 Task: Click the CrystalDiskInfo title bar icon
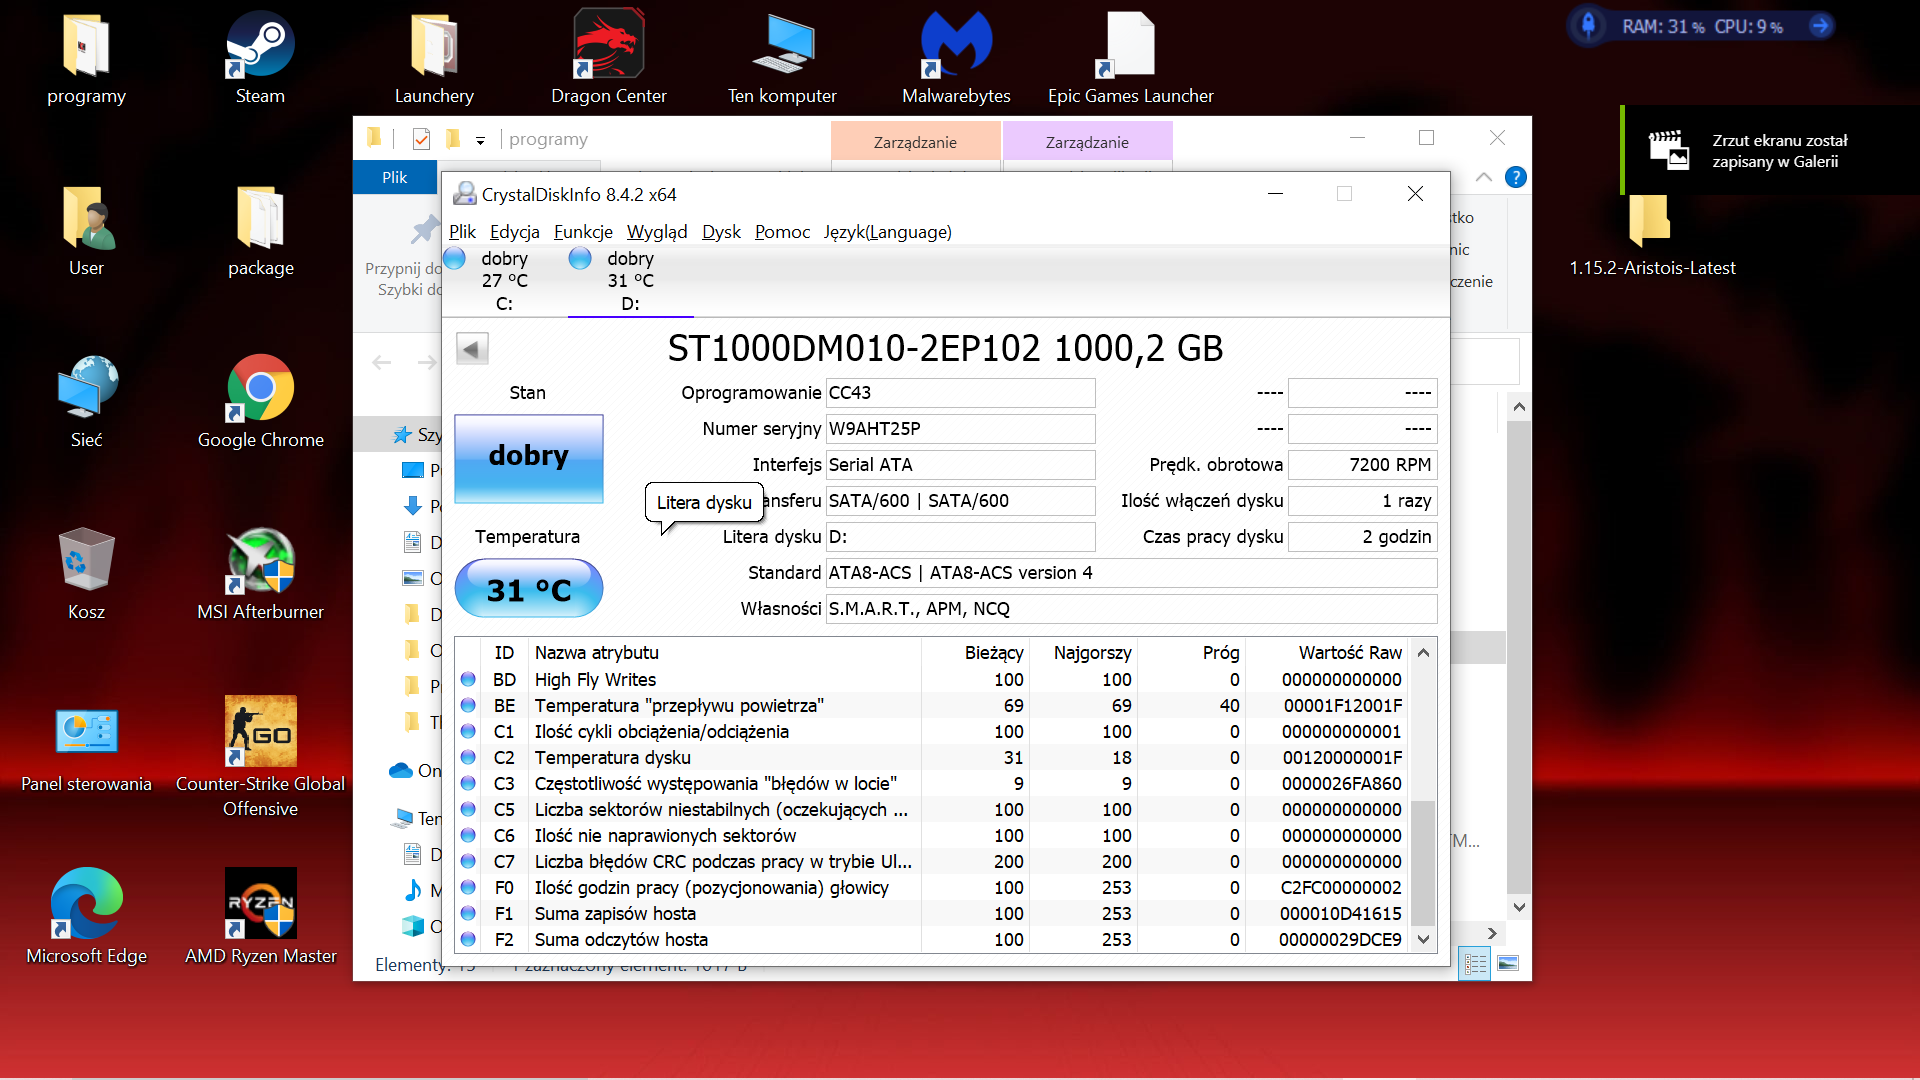(x=465, y=194)
